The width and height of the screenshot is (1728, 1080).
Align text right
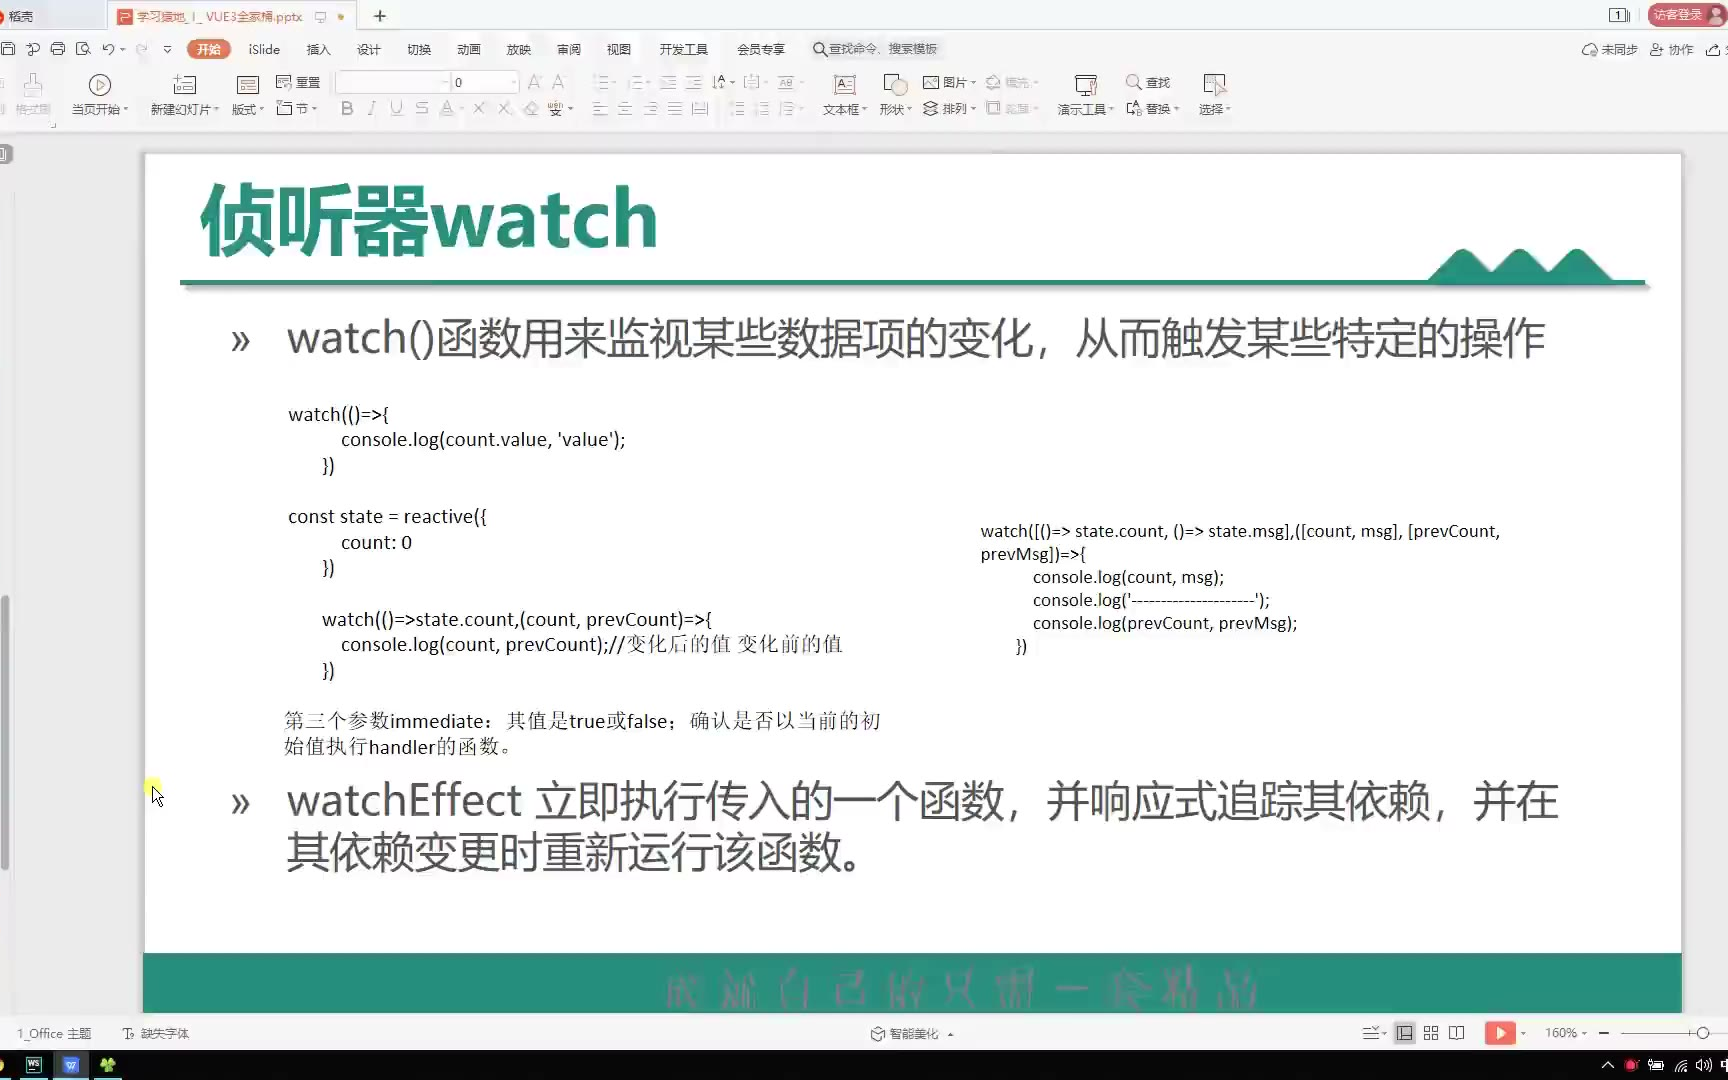point(650,108)
